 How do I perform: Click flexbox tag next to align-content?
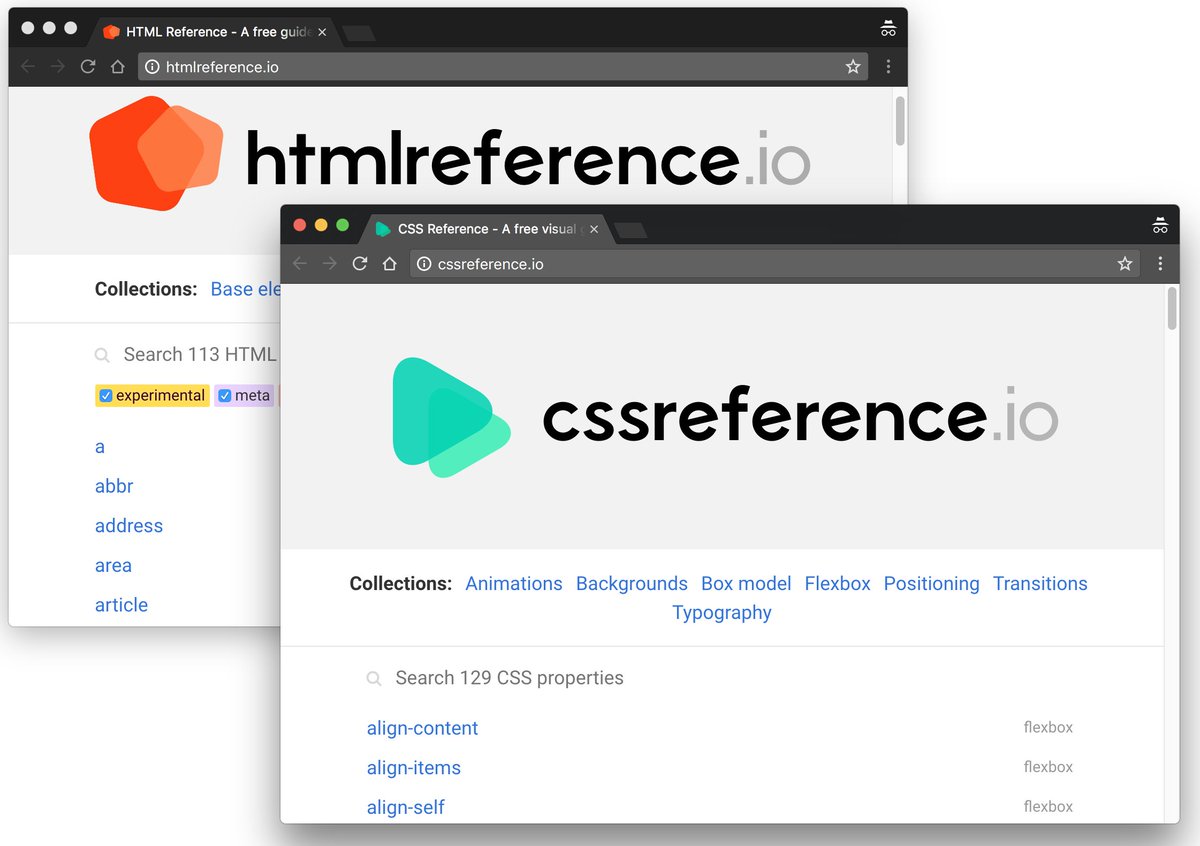pyautogui.click(x=1048, y=728)
